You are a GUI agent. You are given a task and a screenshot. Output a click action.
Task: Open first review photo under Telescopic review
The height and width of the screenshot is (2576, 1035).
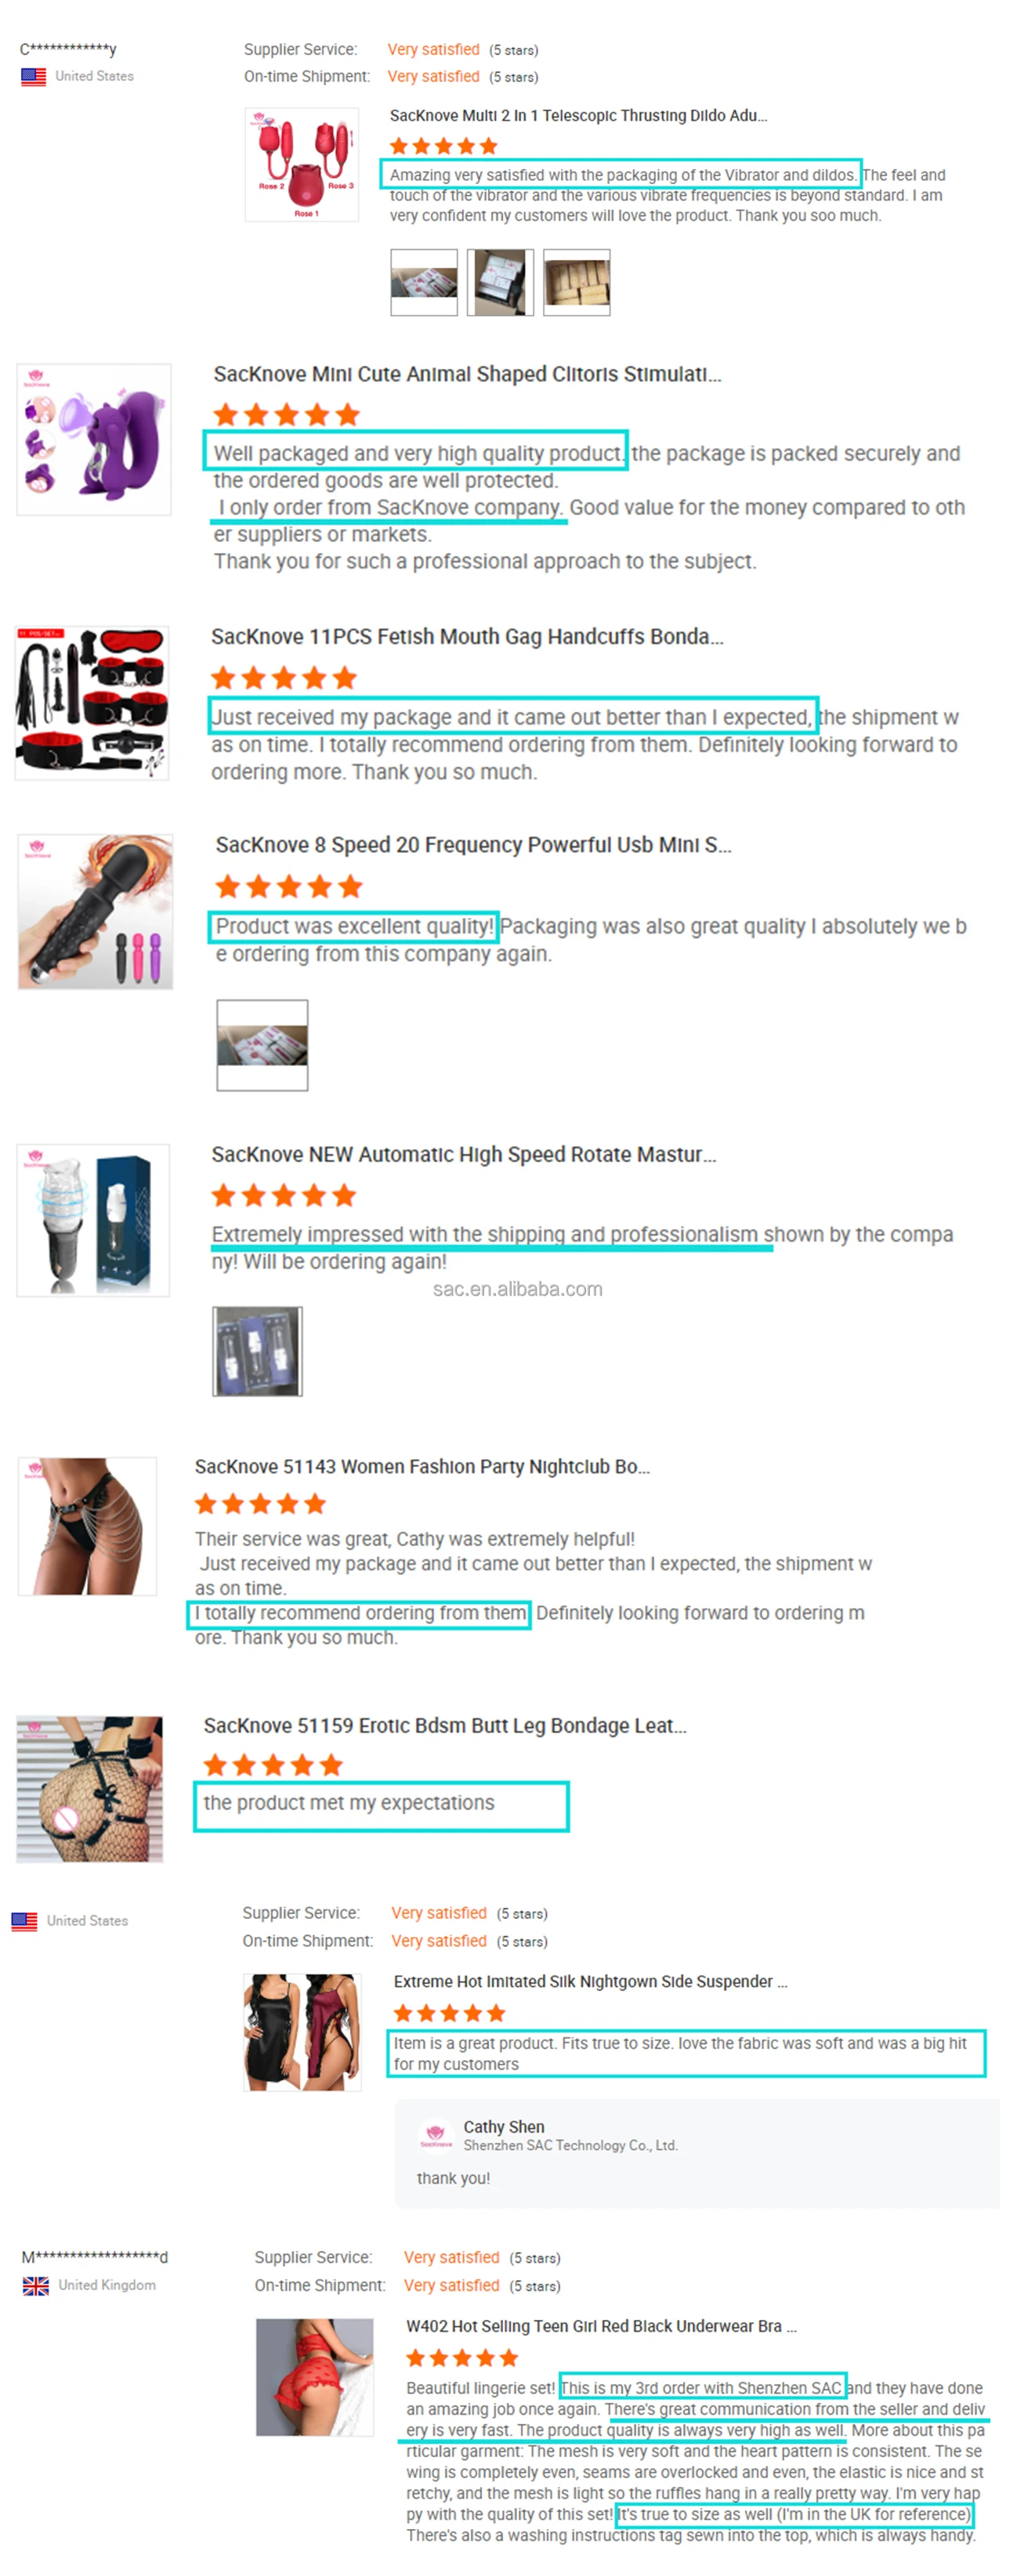pyautogui.click(x=424, y=283)
